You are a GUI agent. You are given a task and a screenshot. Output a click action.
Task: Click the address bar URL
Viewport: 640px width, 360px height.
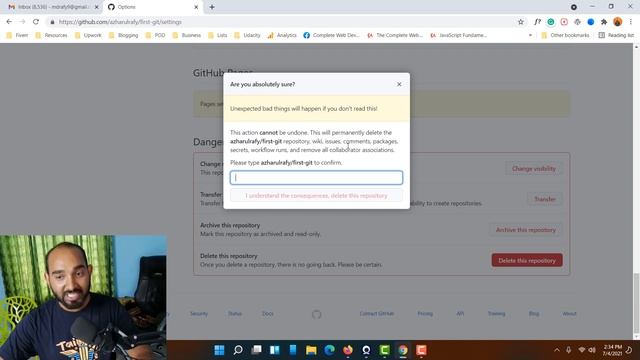[120, 22]
